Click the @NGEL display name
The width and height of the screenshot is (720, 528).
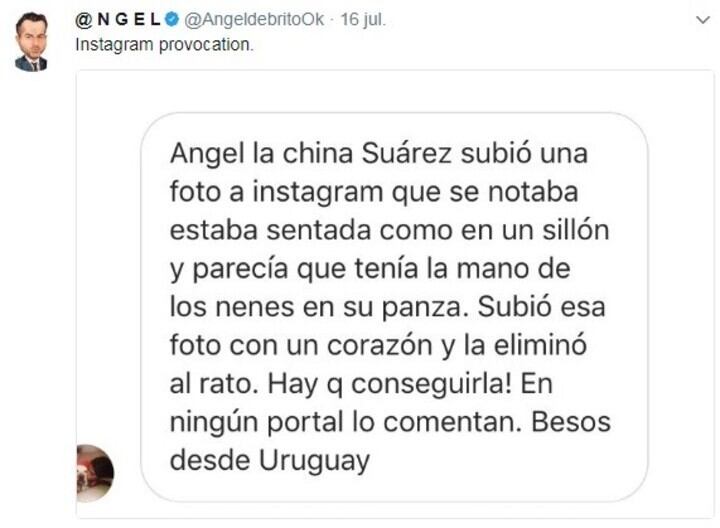118,20
